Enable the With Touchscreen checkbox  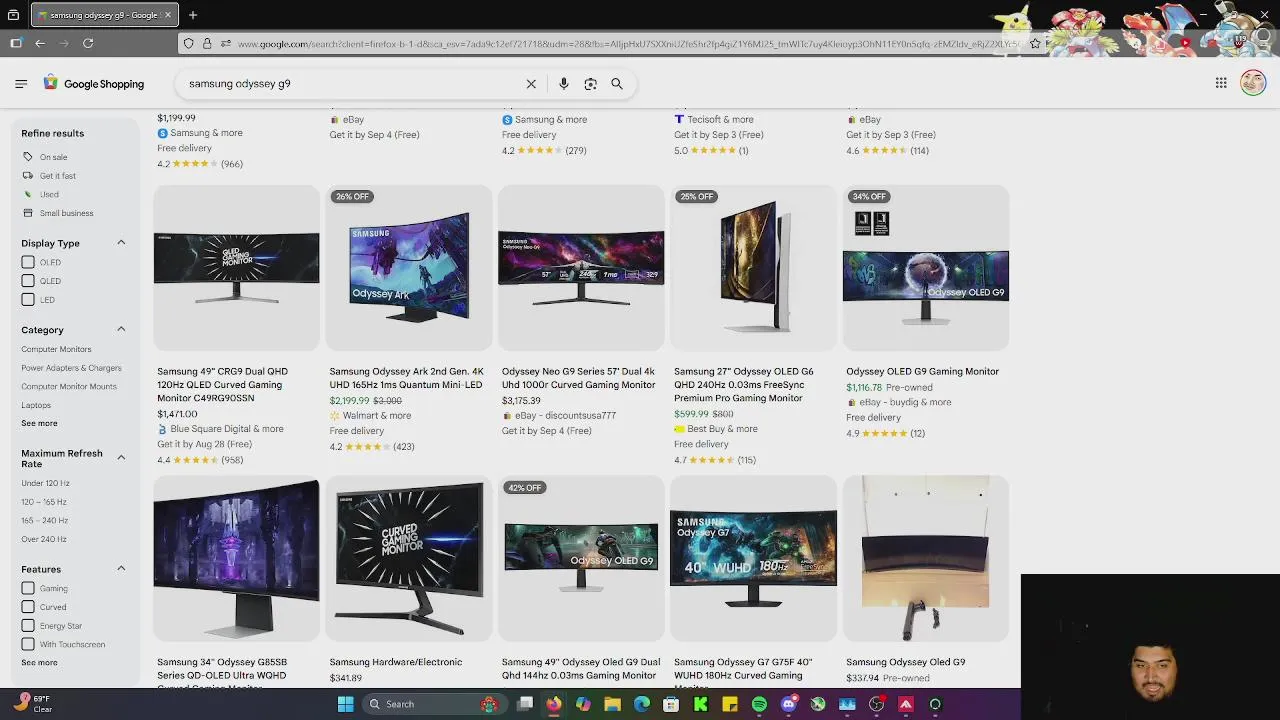point(28,644)
